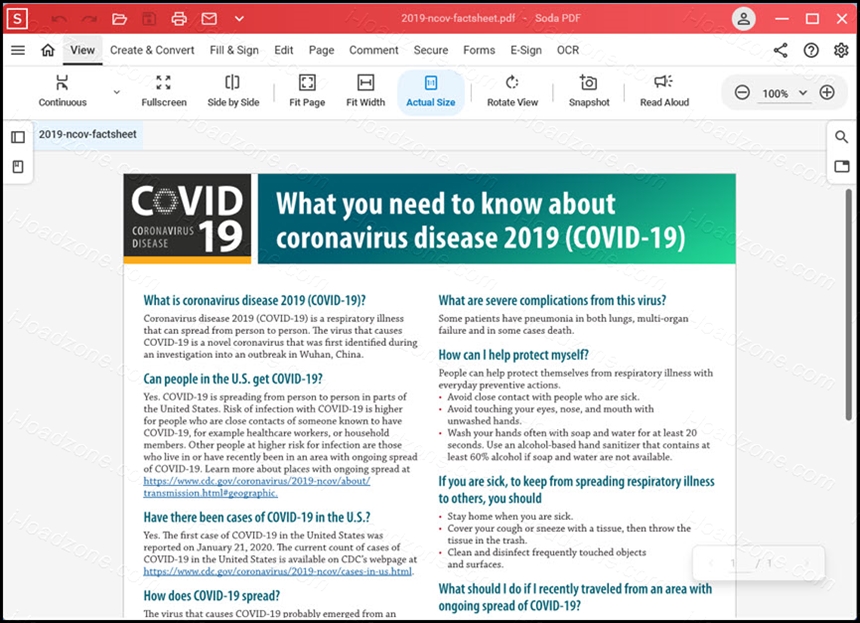Open the hamburger main menu
Viewport: 860px width, 623px height.
(x=18, y=50)
